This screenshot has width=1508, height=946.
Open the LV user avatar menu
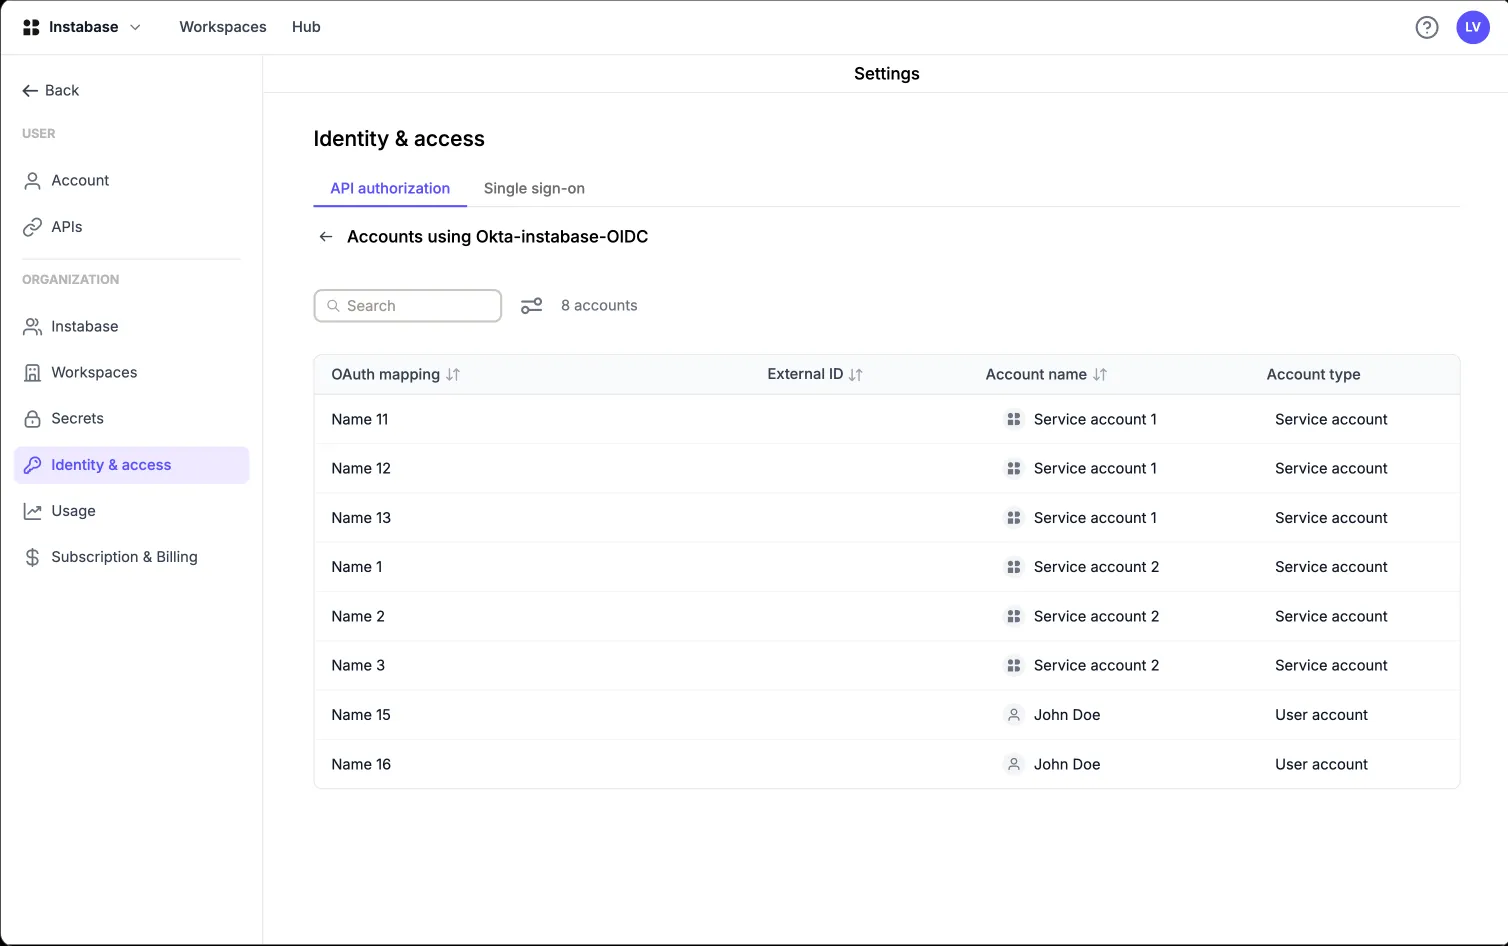(x=1473, y=27)
